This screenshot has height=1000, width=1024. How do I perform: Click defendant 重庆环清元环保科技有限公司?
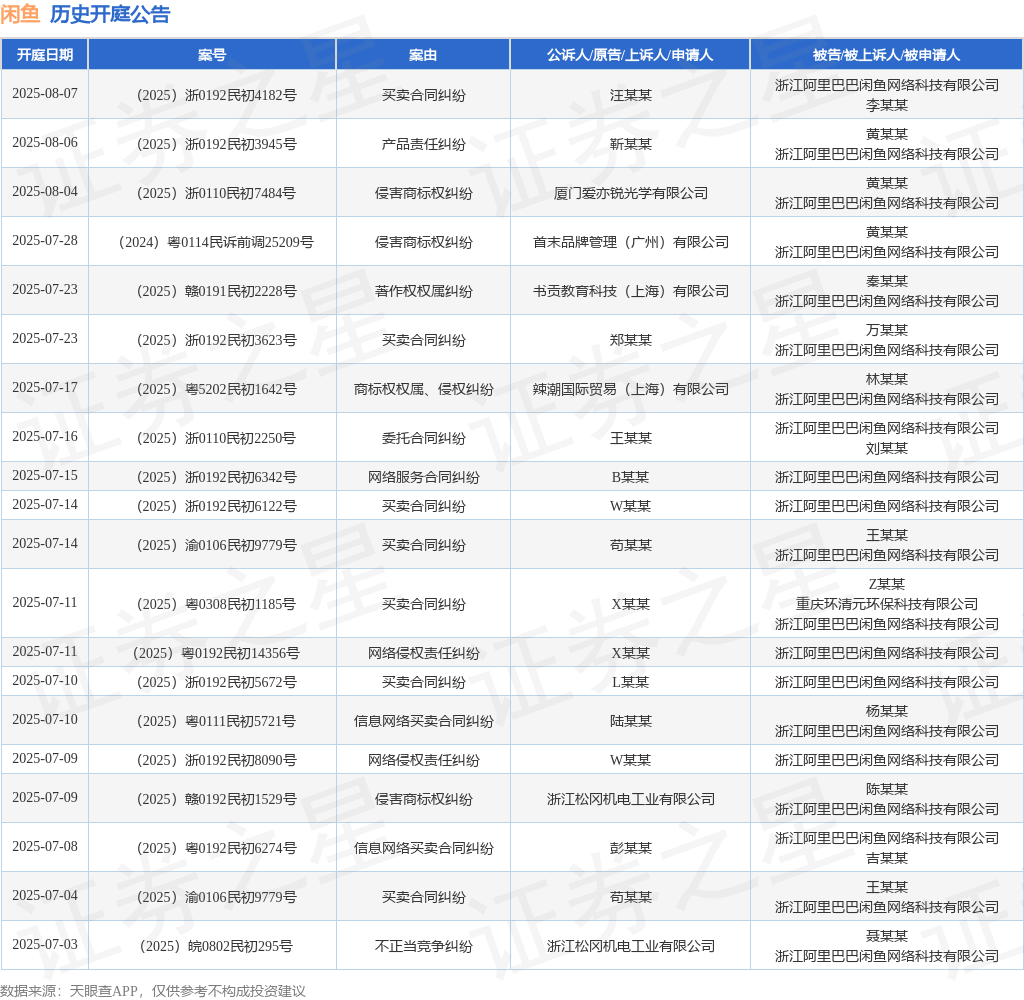click(x=887, y=604)
